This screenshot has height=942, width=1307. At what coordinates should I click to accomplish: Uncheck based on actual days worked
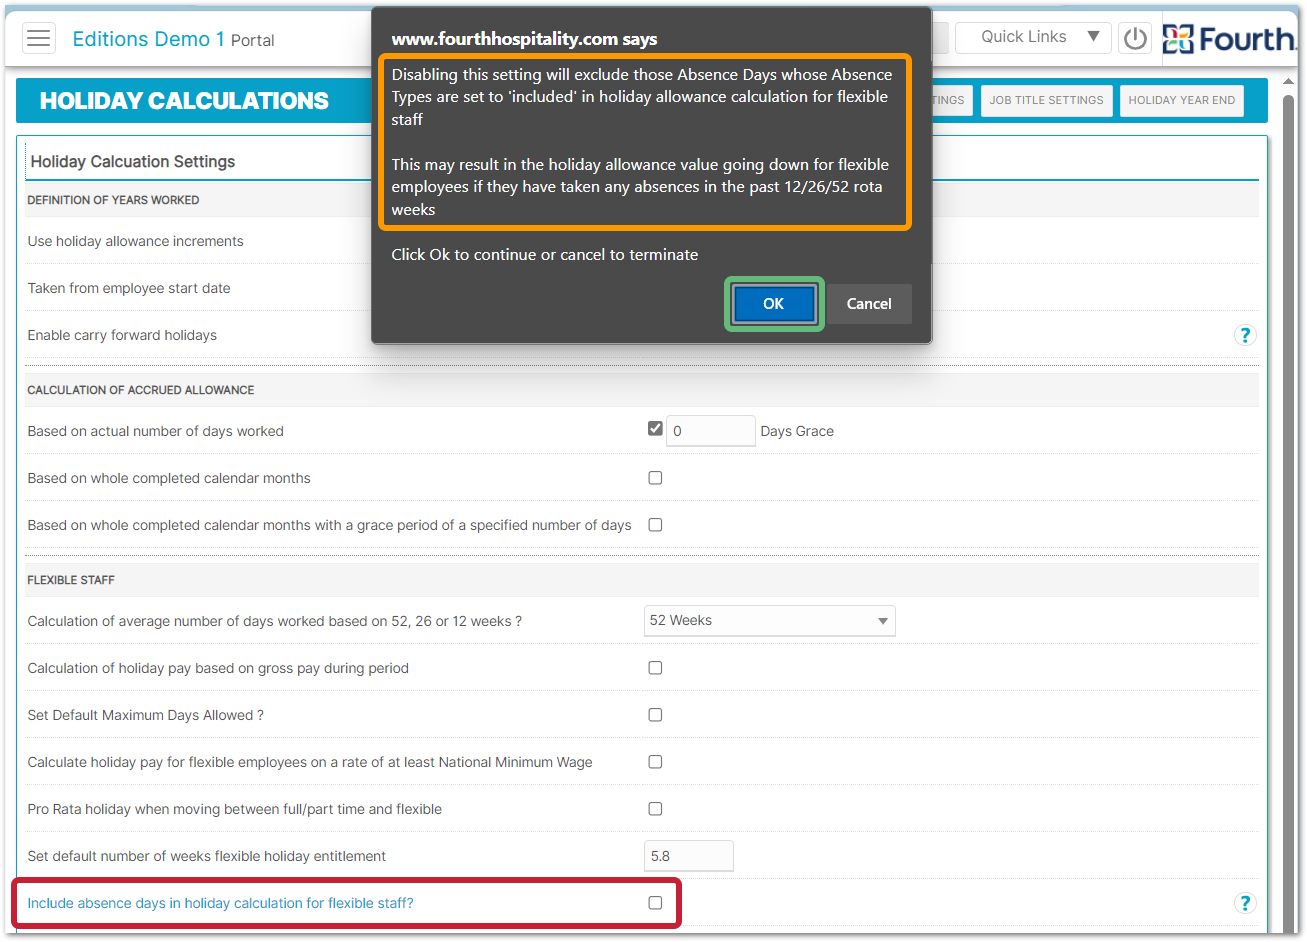click(655, 429)
